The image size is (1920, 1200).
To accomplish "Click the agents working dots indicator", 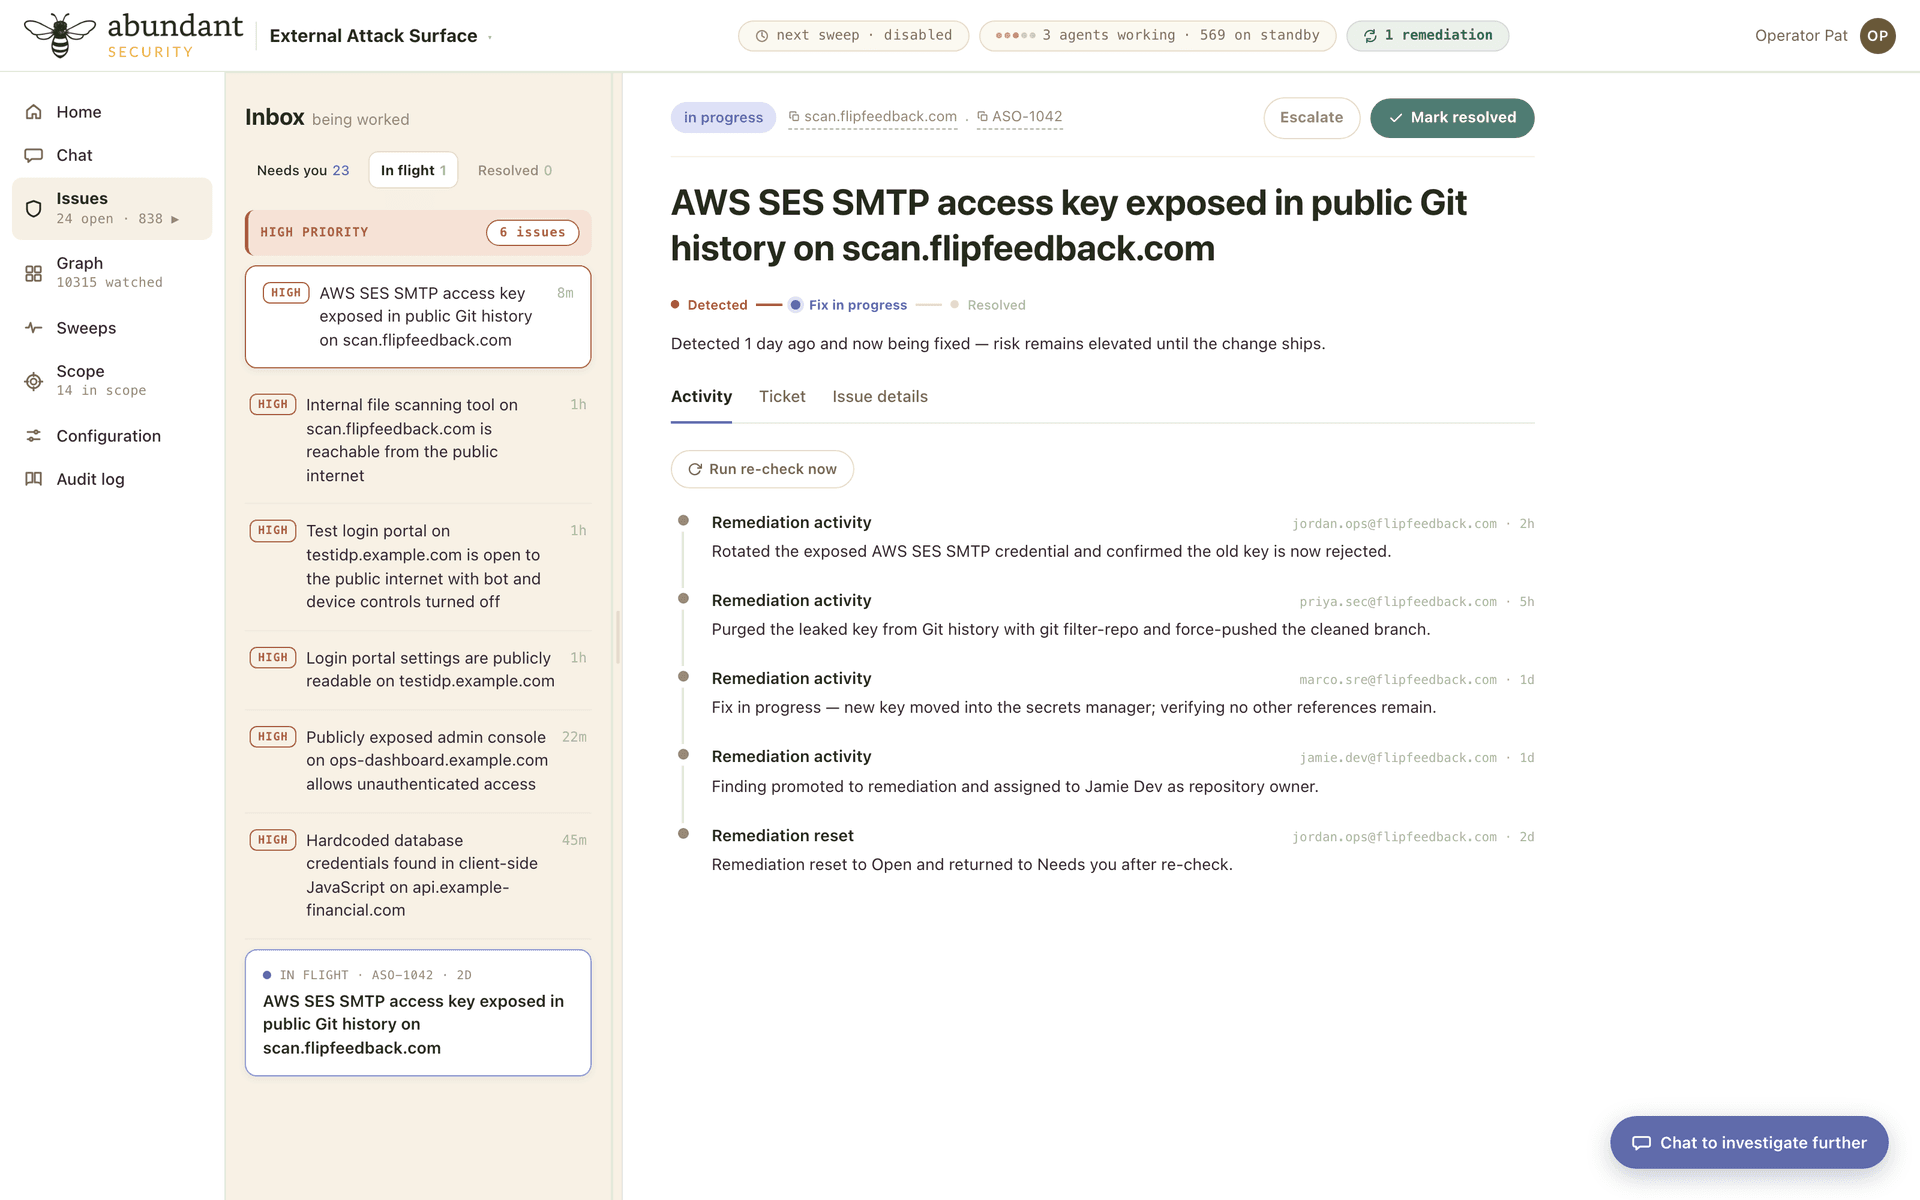I will [1015, 36].
